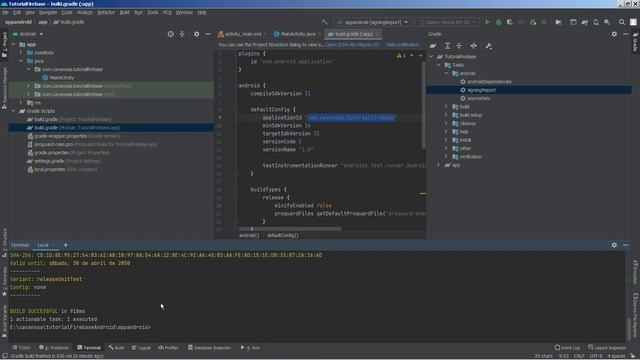Open the Tools menu
This screenshot has width=640, height=360.
(153, 13)
